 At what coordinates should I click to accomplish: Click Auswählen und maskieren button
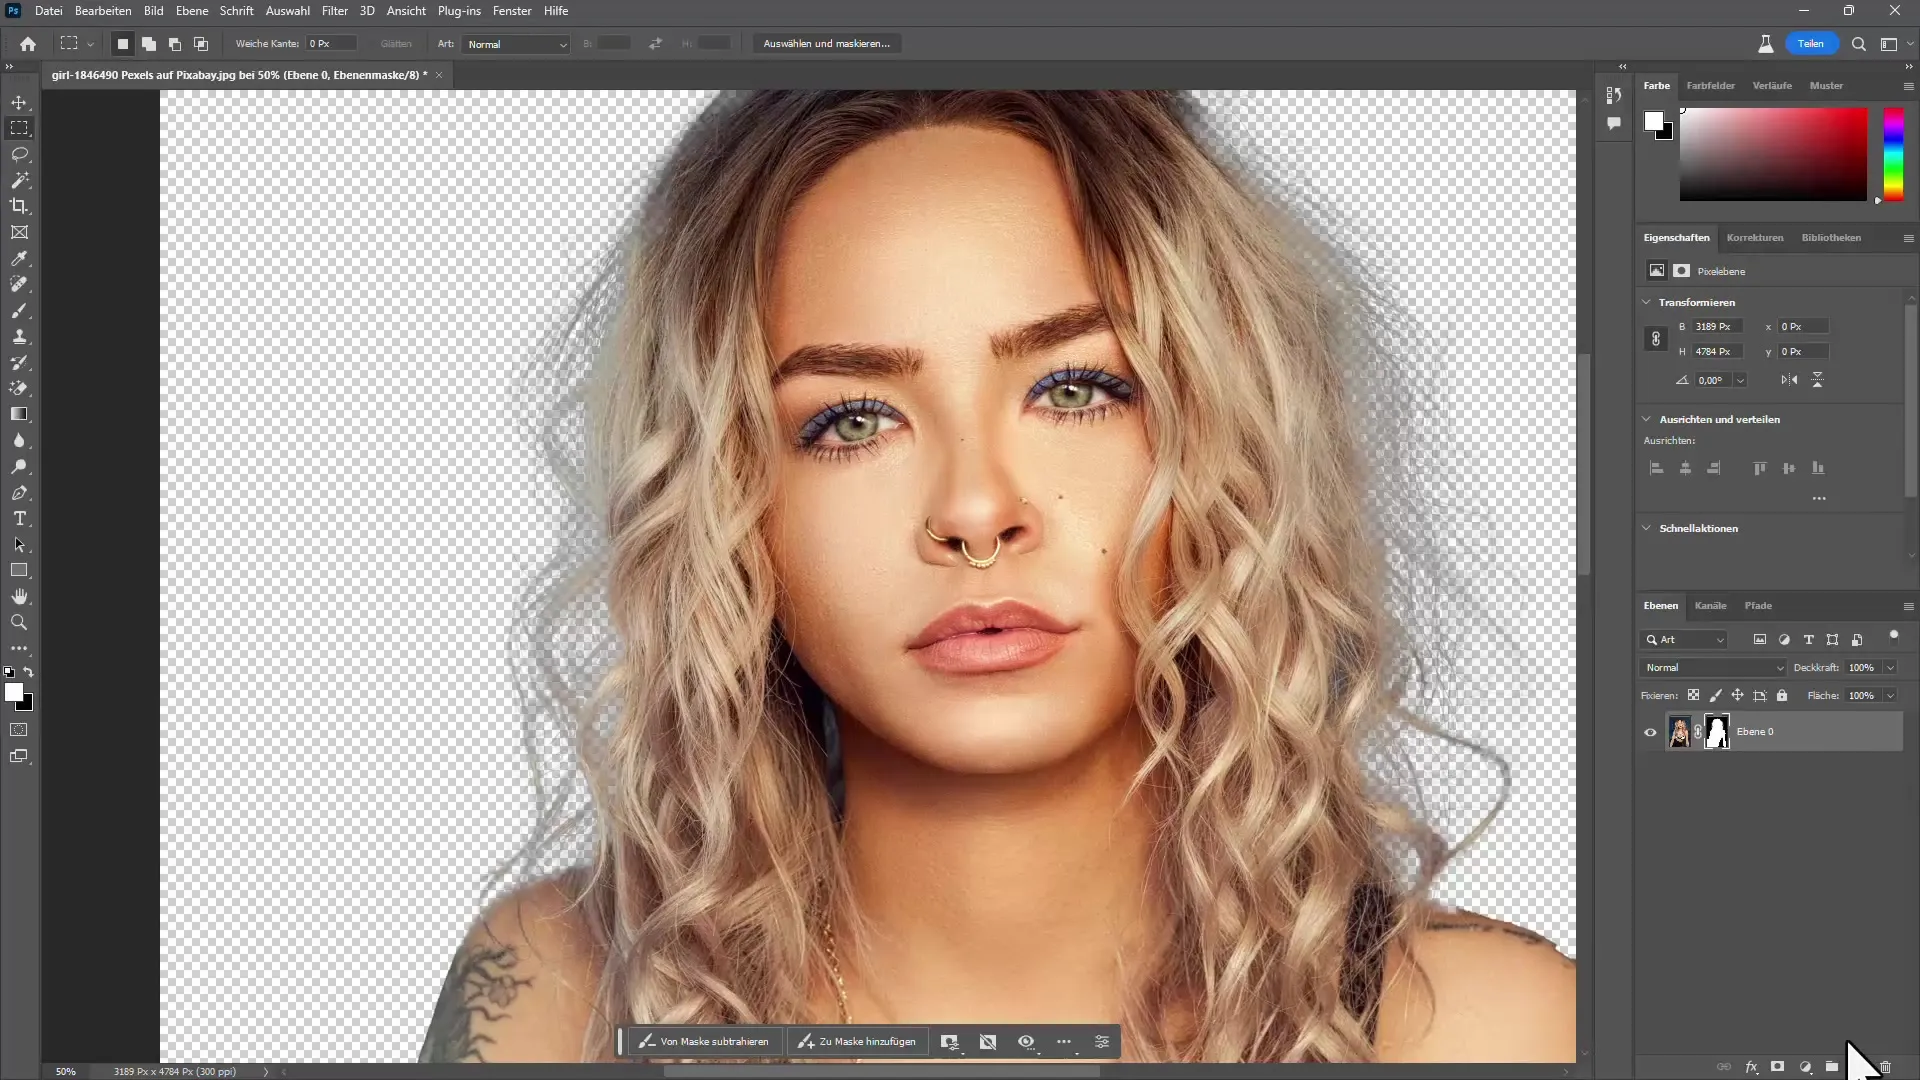[829, 44]
